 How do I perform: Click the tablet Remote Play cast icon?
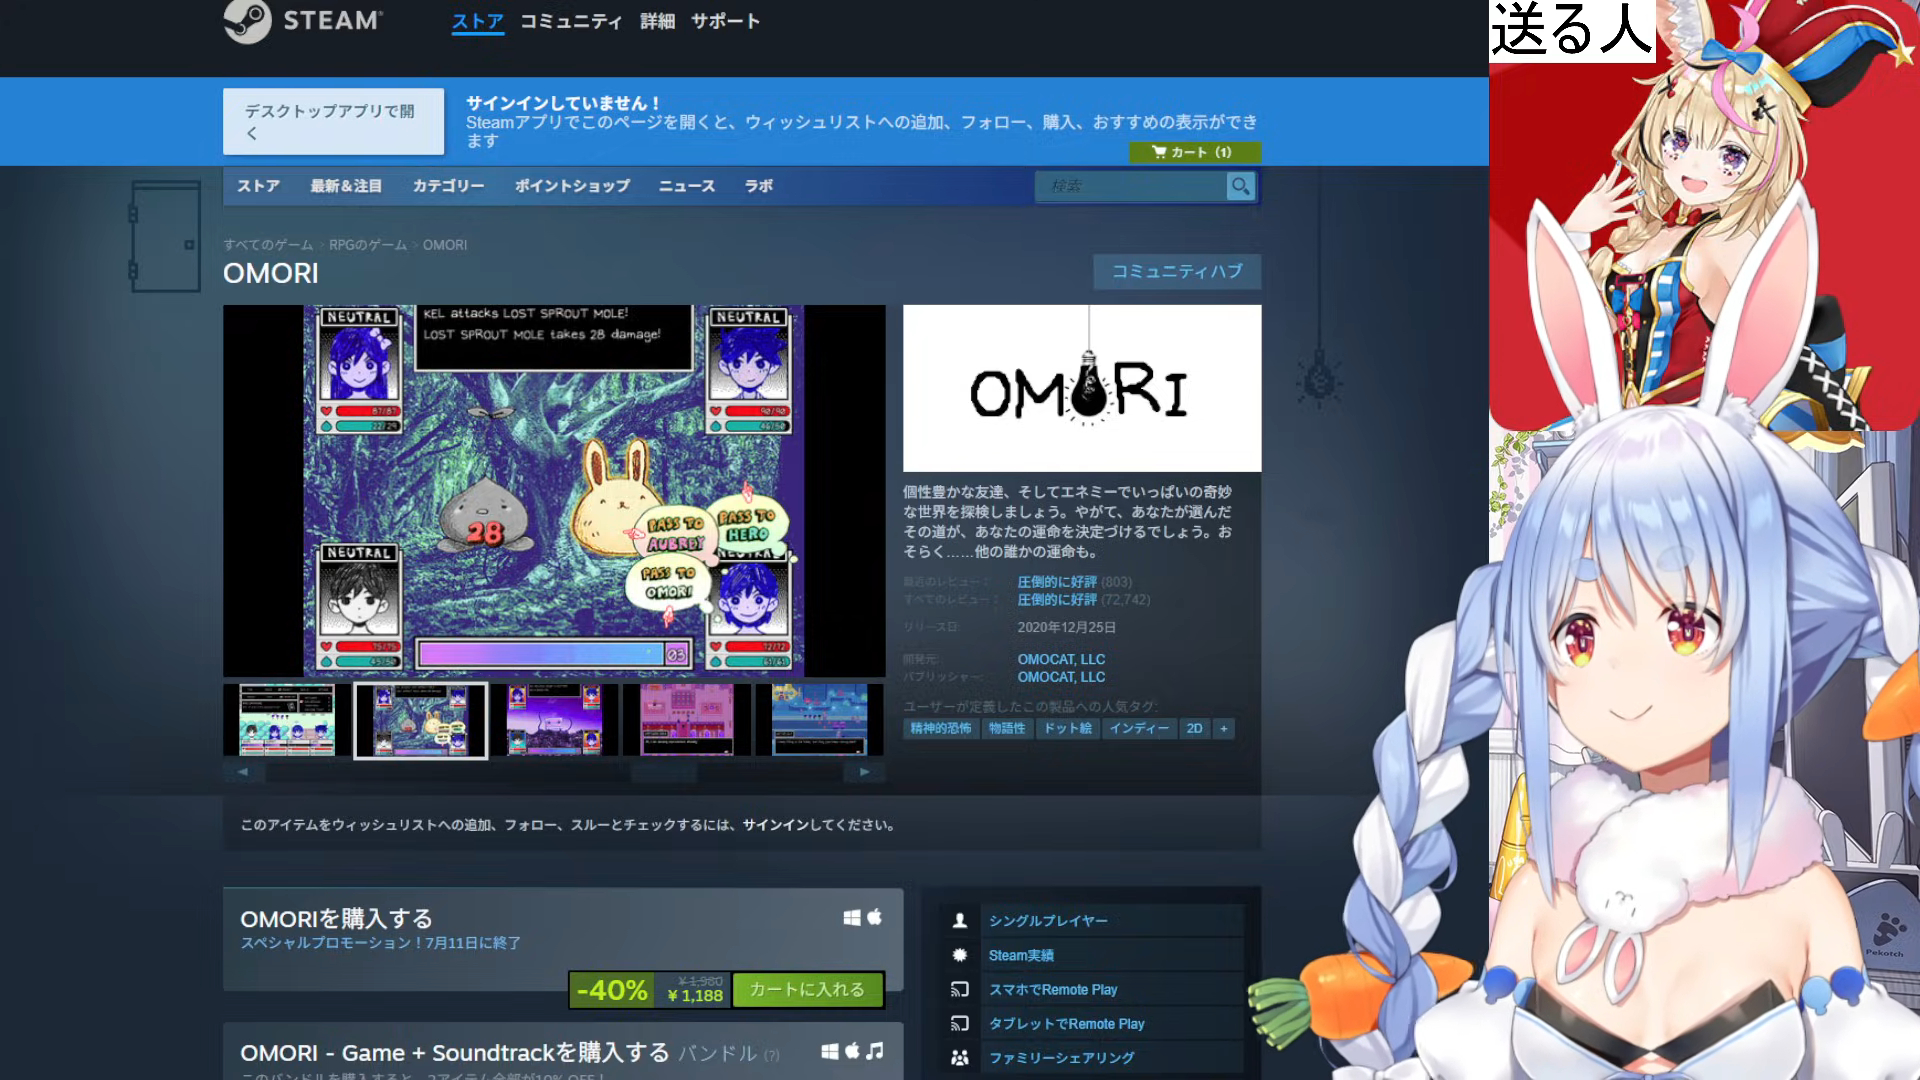click(x=959, y=1023)
